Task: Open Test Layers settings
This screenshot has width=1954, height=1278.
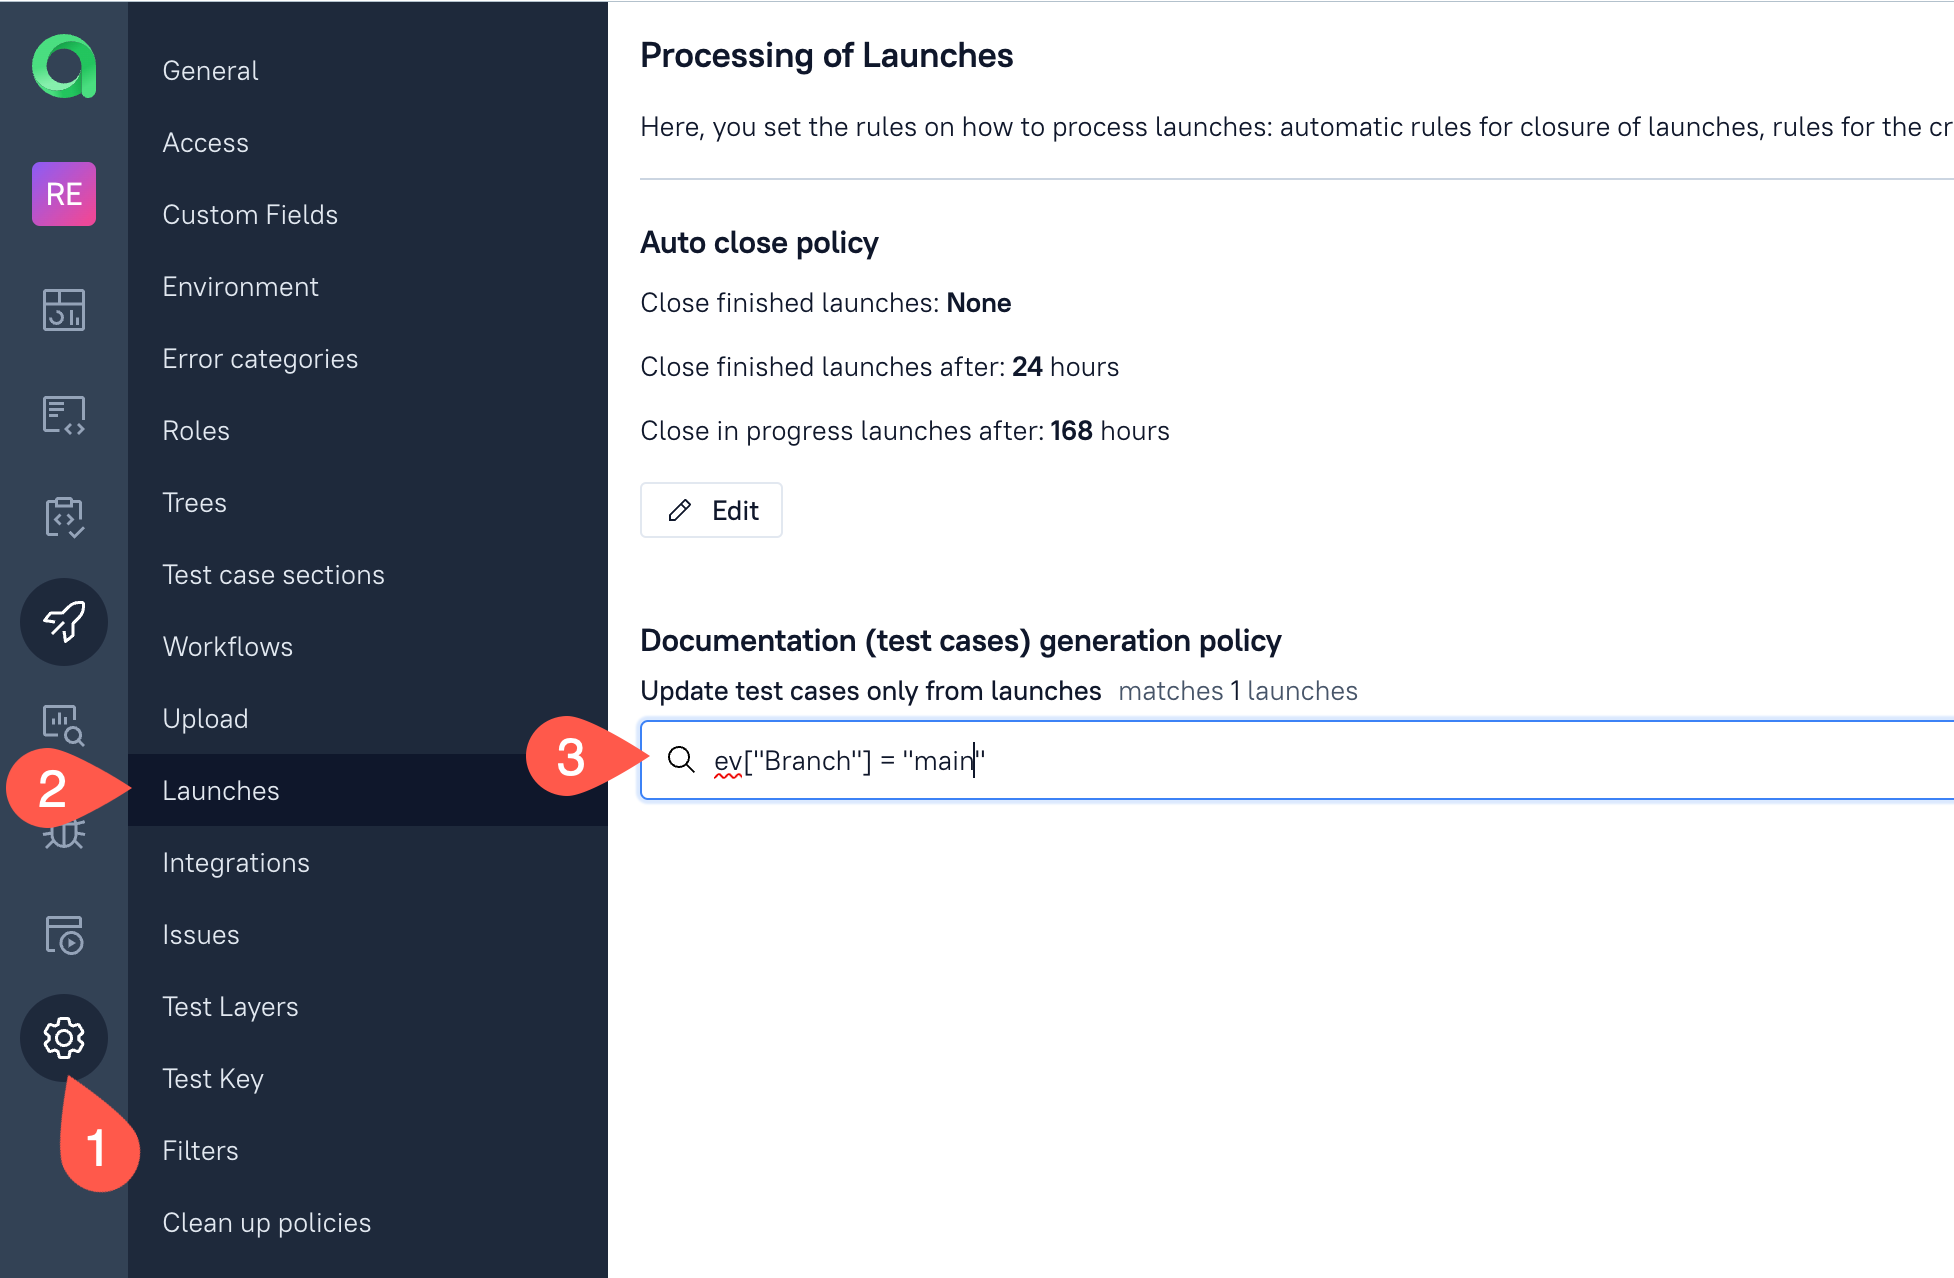Action: pos(230,1007)
